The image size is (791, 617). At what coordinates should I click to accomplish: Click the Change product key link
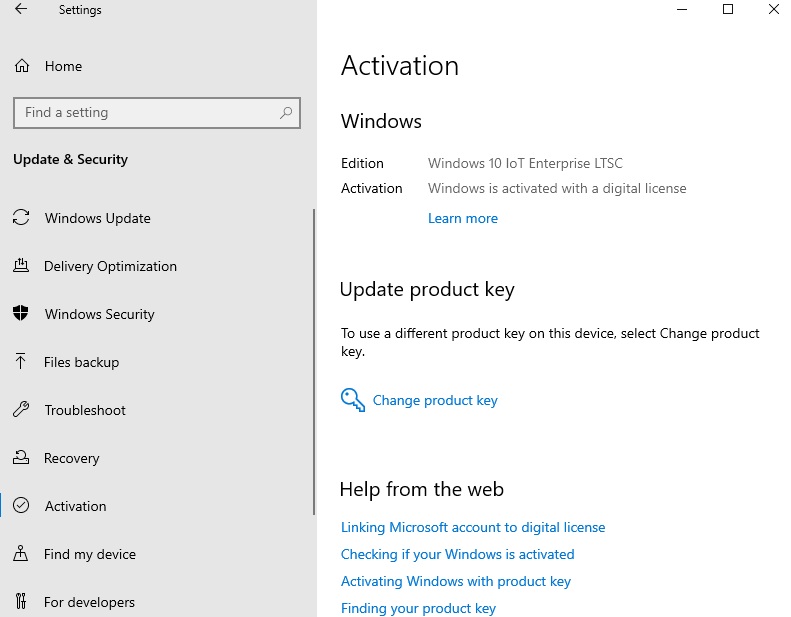(435, 401)
